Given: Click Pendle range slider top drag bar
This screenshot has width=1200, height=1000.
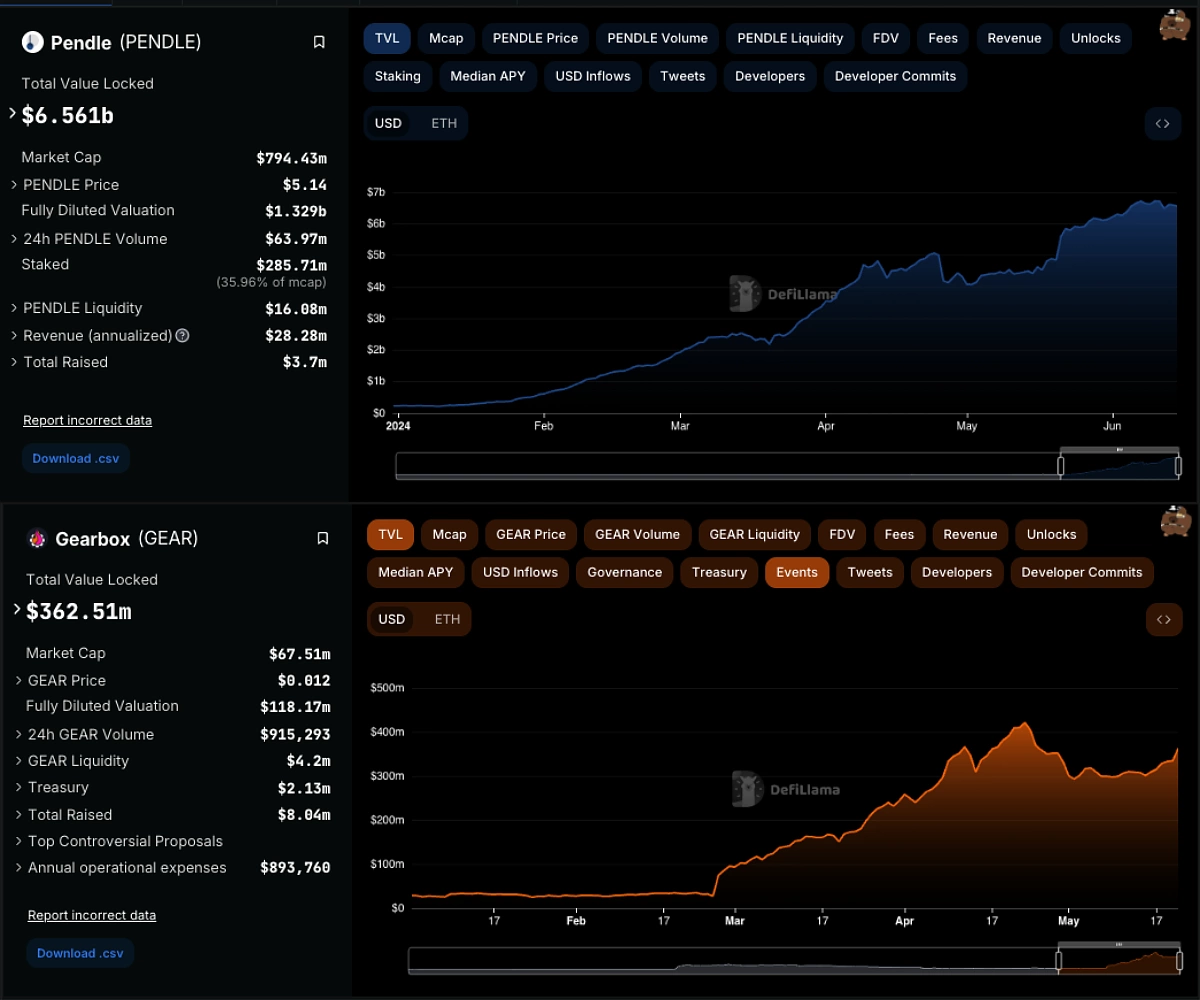Looking at the screenshot, I should [1120, 450].
